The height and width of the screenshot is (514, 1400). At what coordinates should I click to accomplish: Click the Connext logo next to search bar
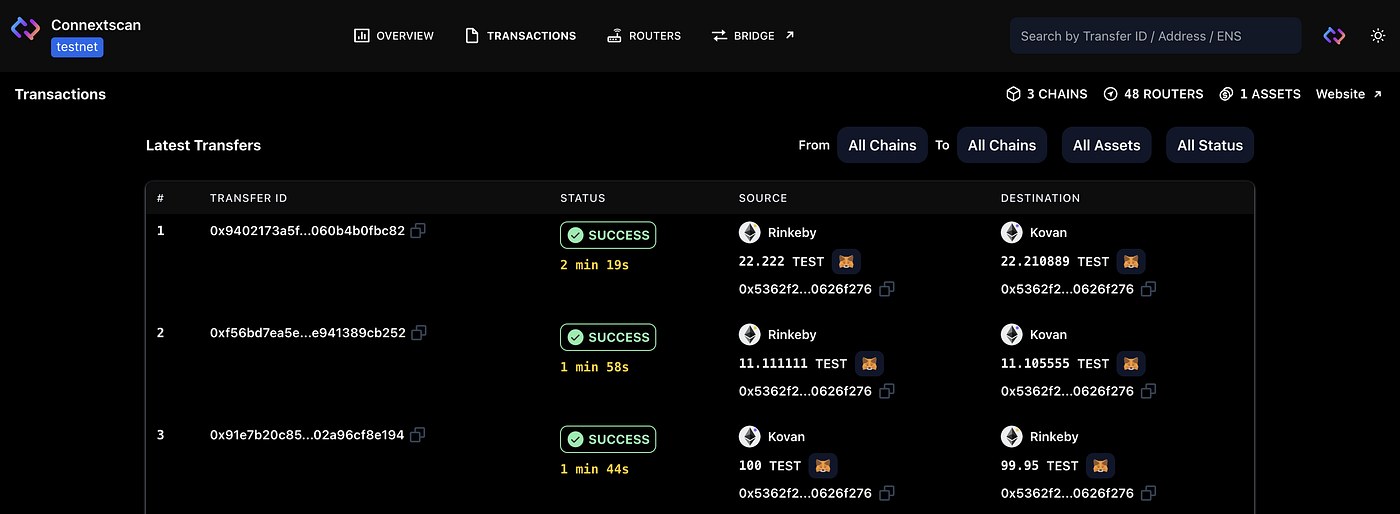[x=1334, y=36]
